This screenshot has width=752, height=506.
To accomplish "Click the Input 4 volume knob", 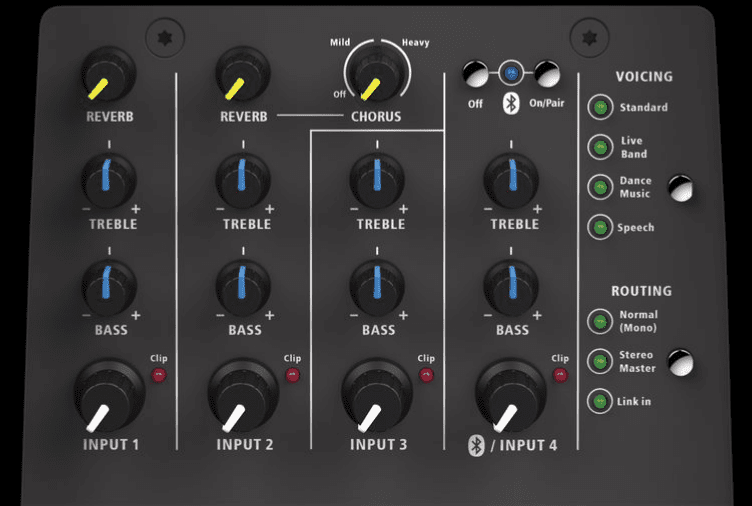I will pyautogui.click(x=511, y=396).
